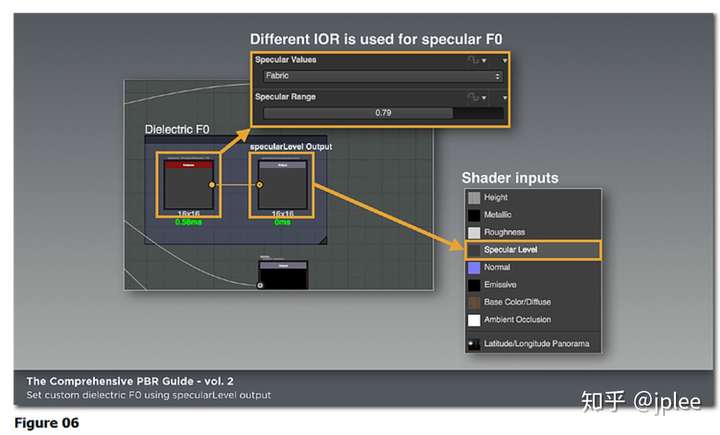Click the white Ambient Occlusion swatch
The image size is (720, 435).
click(x=474, y=320)
